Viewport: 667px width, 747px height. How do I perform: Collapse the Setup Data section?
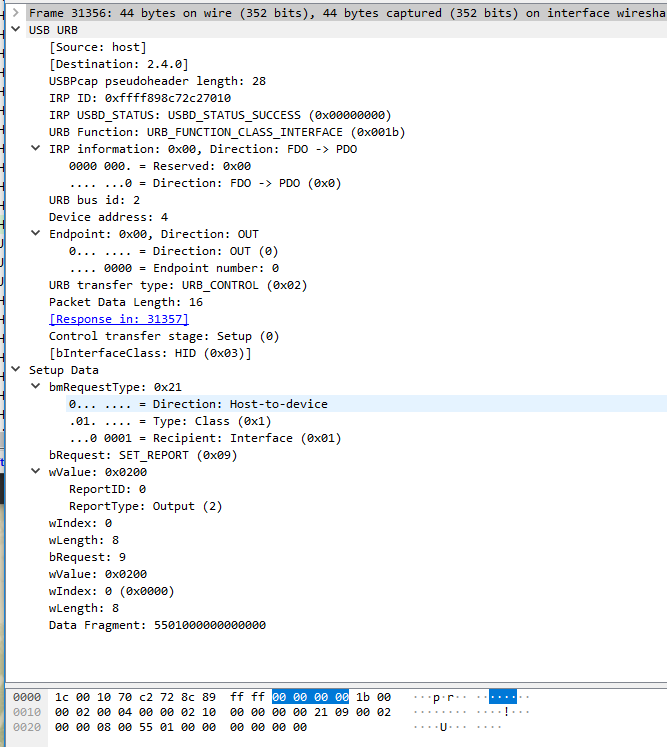(16, 370)
